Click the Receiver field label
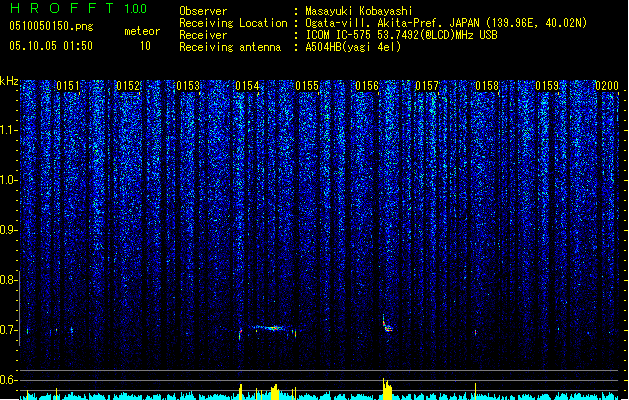This screenshot has width=629, height=400. point(203,35)
